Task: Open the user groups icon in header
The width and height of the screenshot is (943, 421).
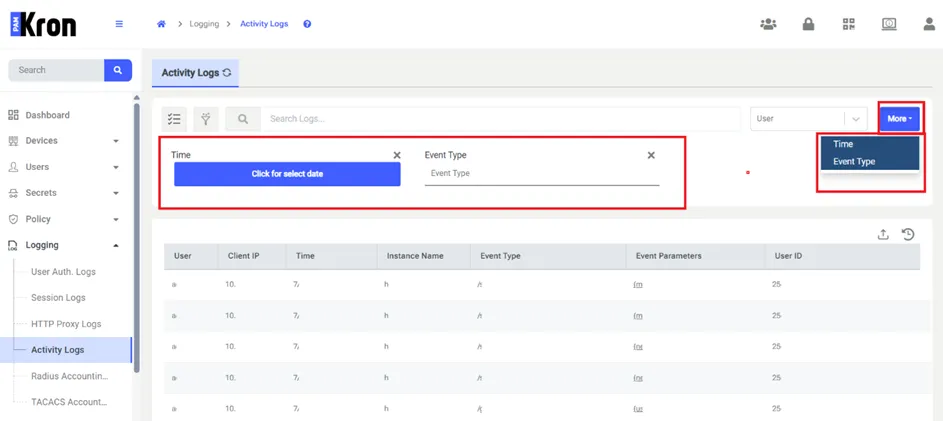Action: pos(768,24)
